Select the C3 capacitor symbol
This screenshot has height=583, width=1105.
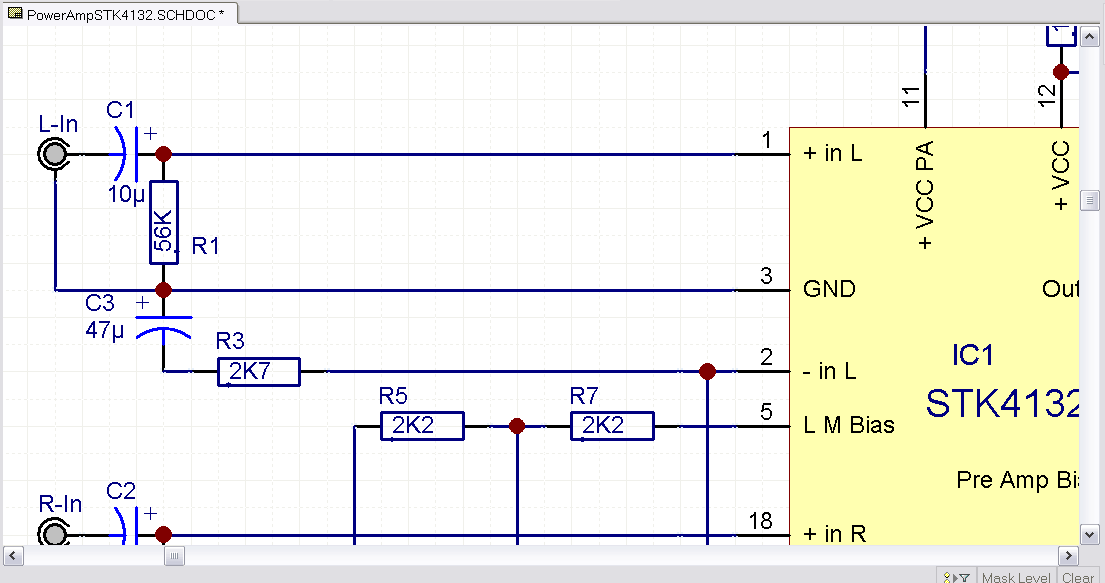(163, 329)
